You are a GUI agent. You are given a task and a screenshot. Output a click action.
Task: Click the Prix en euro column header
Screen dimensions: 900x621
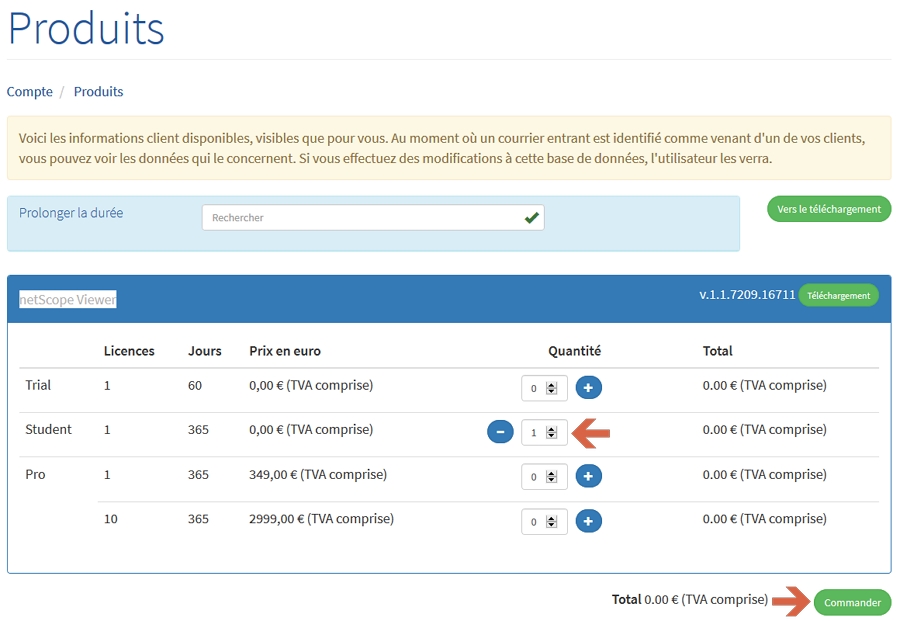click(x=285, y=351)
